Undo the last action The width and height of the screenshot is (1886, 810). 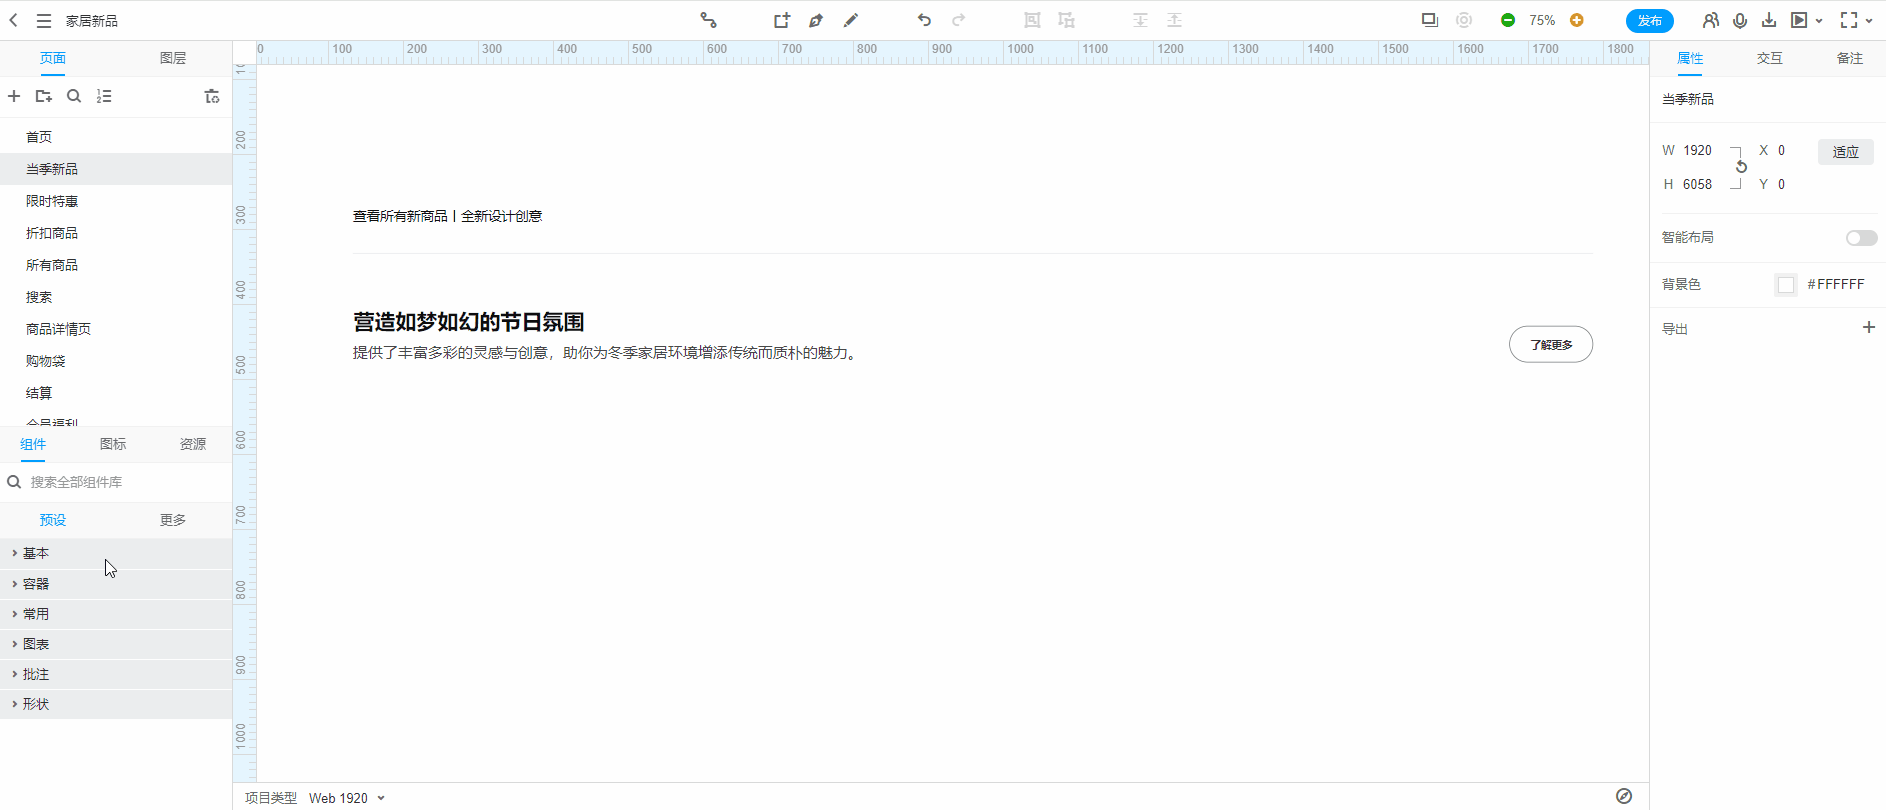(x=924, y=20)
